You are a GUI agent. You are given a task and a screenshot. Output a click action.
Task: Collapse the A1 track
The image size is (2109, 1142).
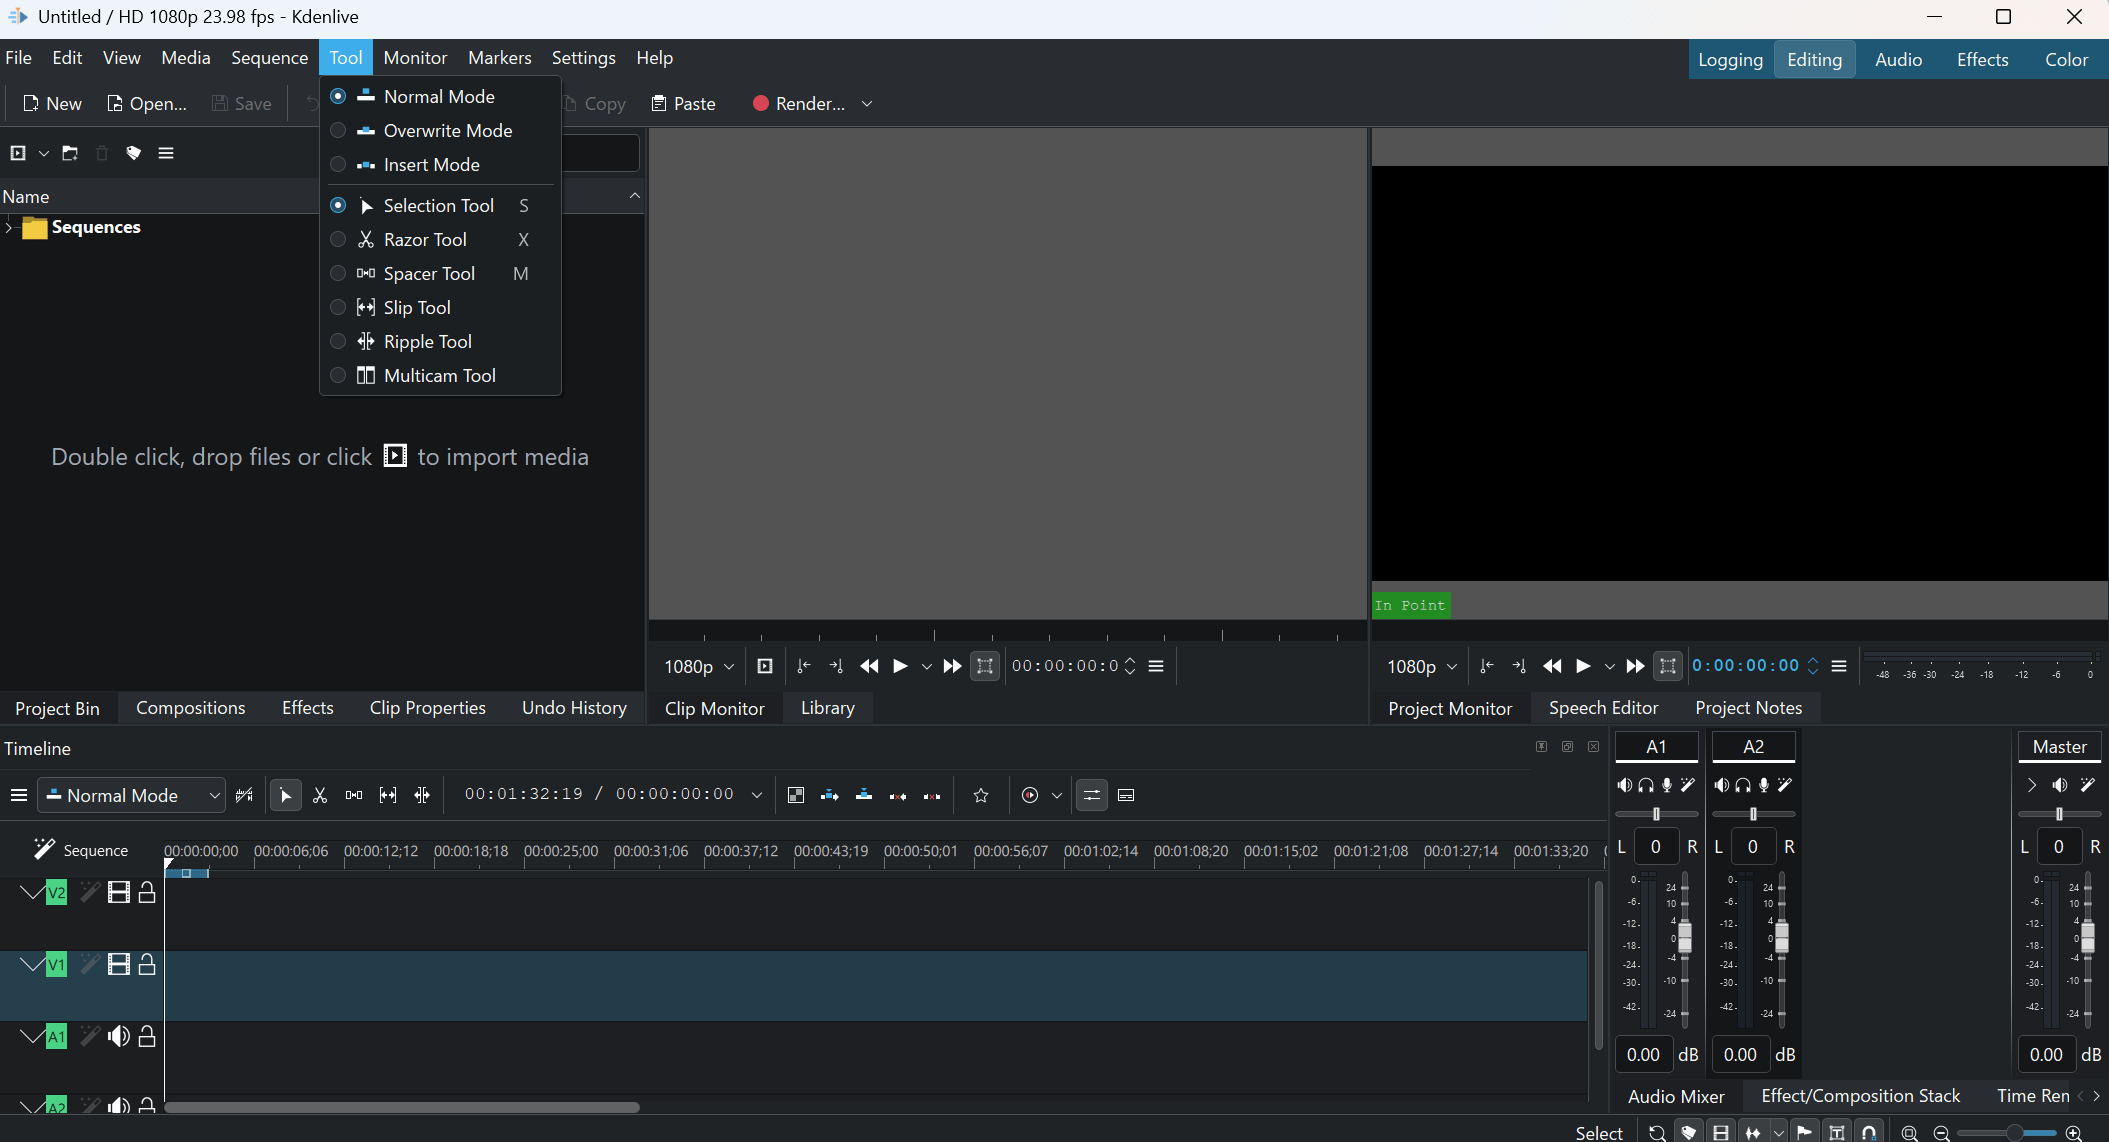point(31,1036)
